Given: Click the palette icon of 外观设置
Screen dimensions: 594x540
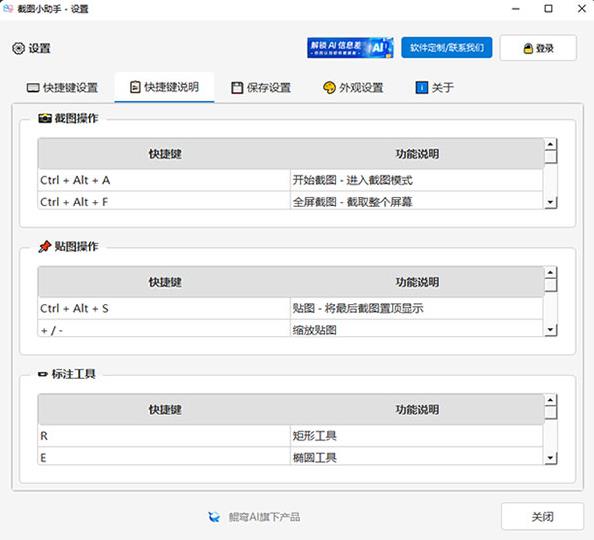Looking at the screenshot, I should click(x=329, y=88).
